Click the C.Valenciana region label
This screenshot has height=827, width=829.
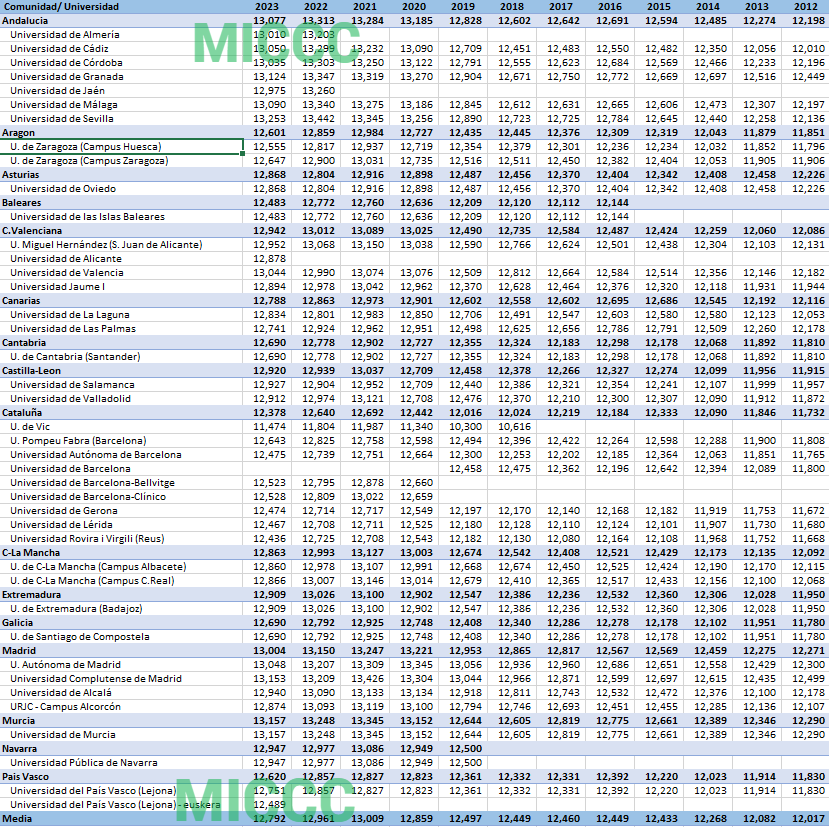[32, 231]
